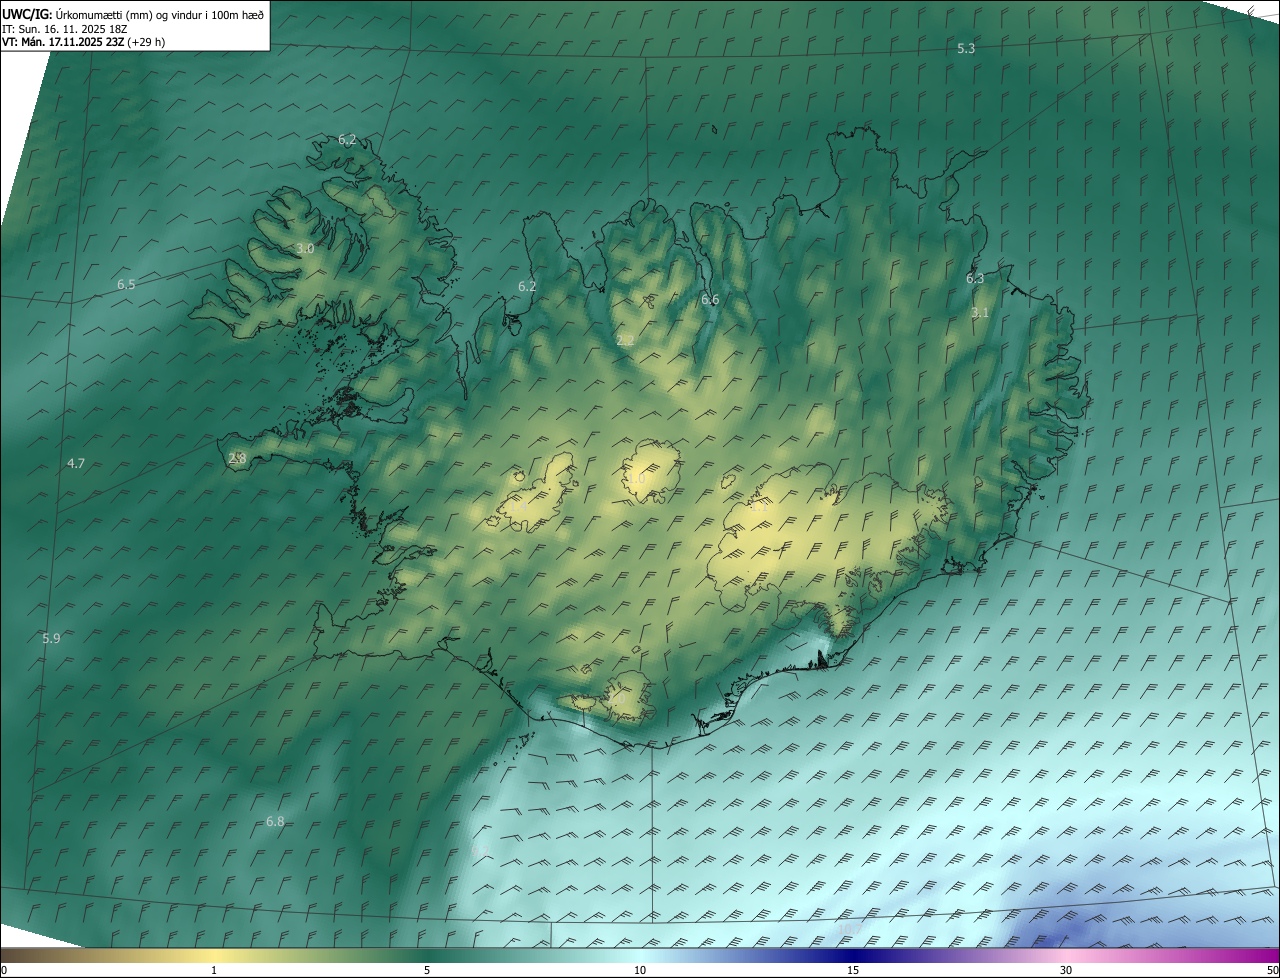Screen dimensions: 1280x978
Task: Click the map value 5.3
Action: 966,48
